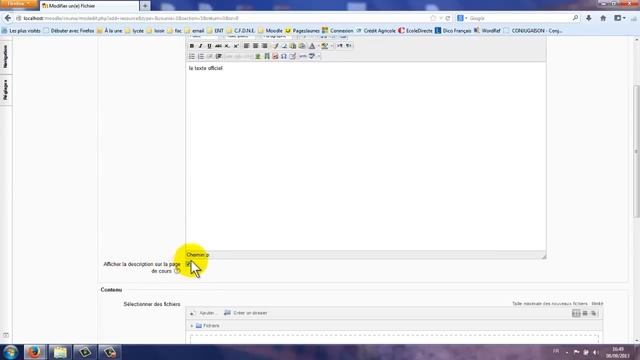Click the paste from Word icon
The width and height of the screenshot is (640, 360).
pos(302,46)
